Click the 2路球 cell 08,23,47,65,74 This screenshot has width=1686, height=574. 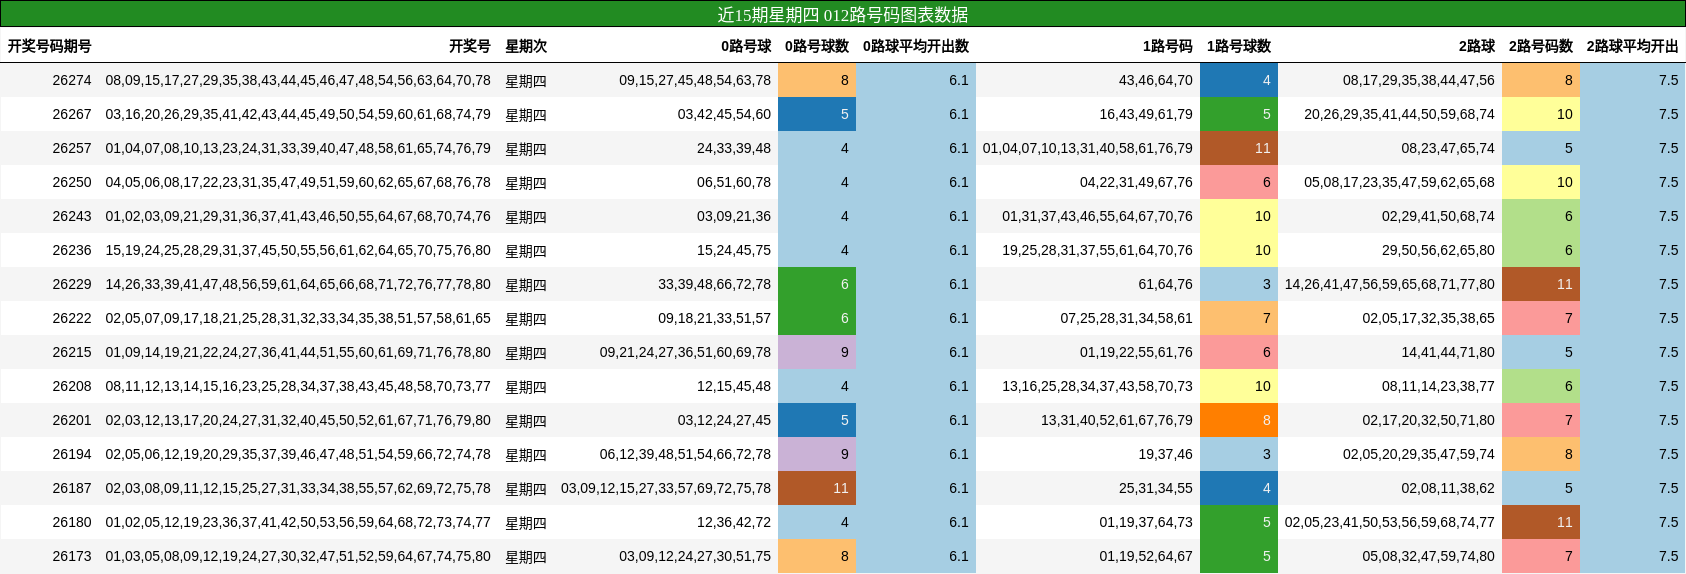(x=1448, y=148)
